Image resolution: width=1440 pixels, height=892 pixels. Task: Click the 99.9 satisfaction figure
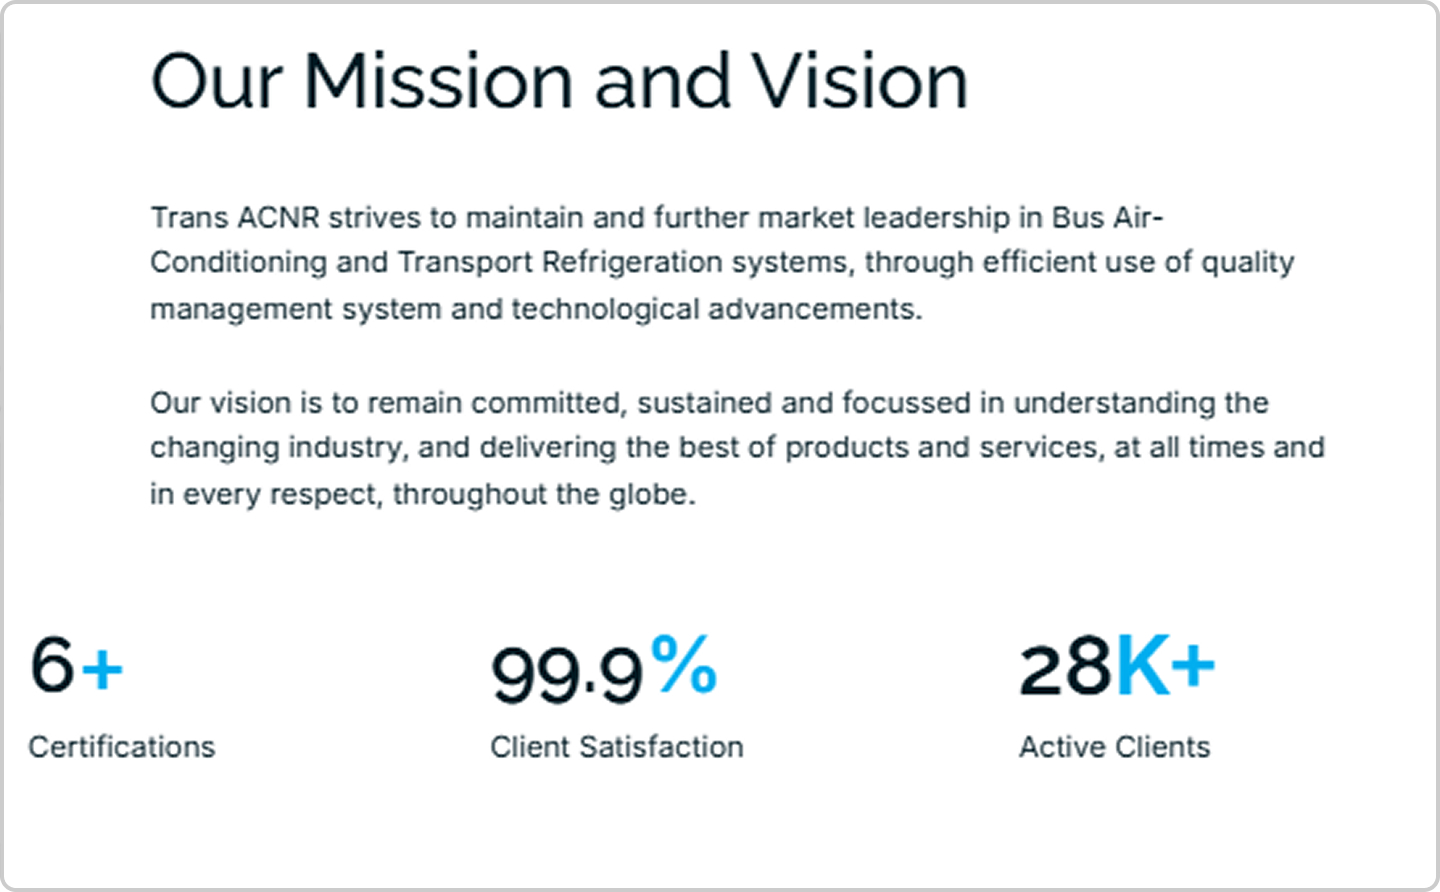click(566, 674)
